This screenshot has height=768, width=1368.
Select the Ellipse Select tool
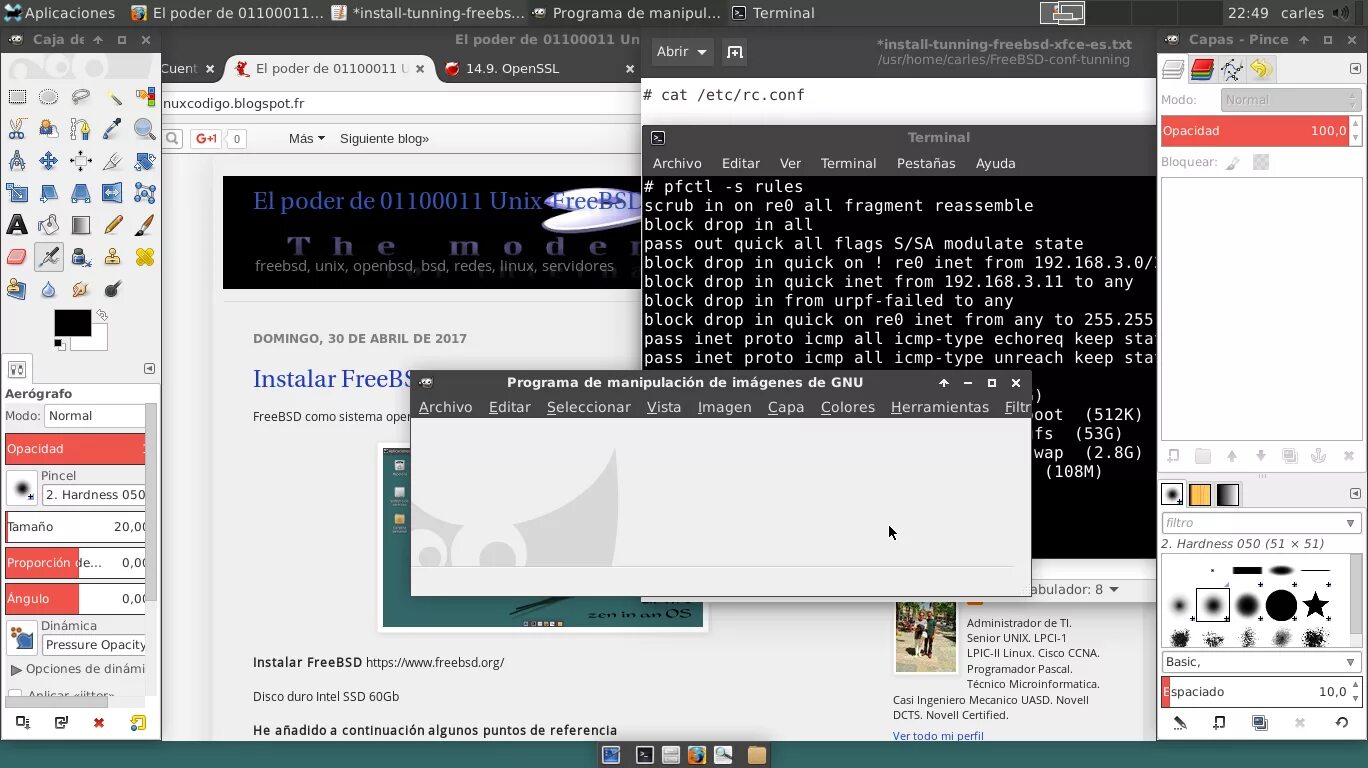click(49, 97)
